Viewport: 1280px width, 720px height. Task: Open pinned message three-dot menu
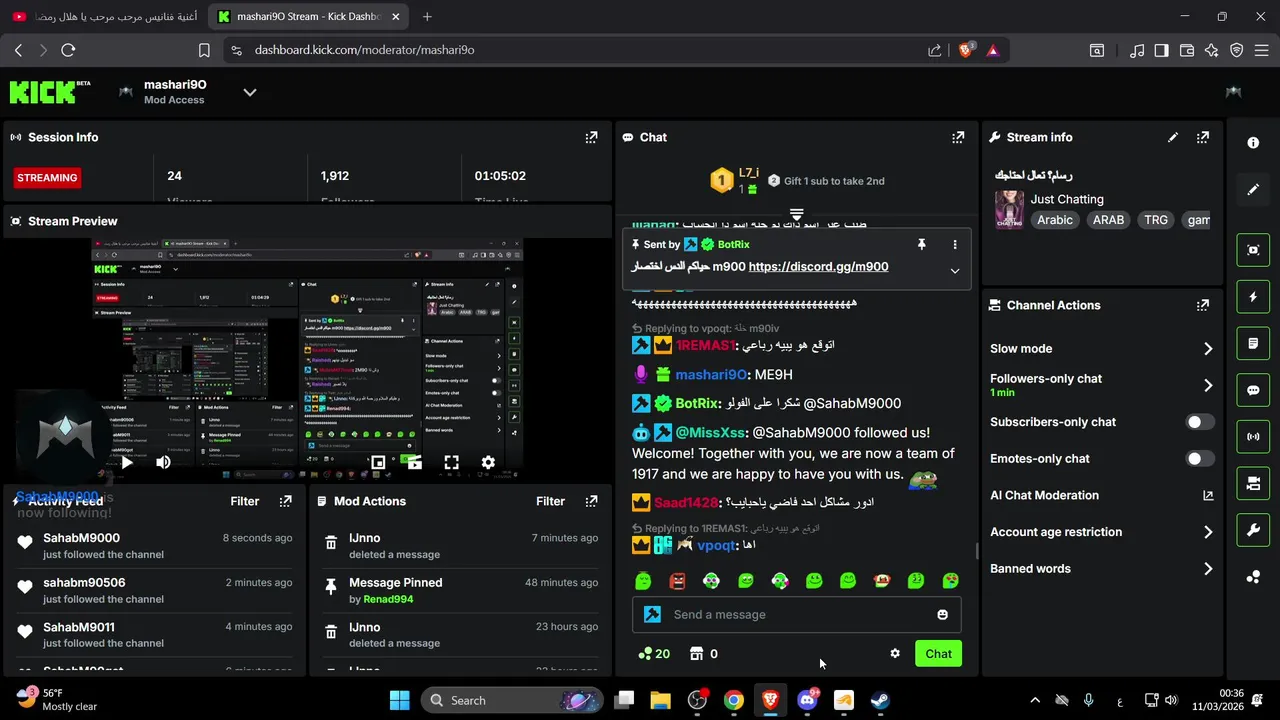pyautogui.click(x=954, y=244)
